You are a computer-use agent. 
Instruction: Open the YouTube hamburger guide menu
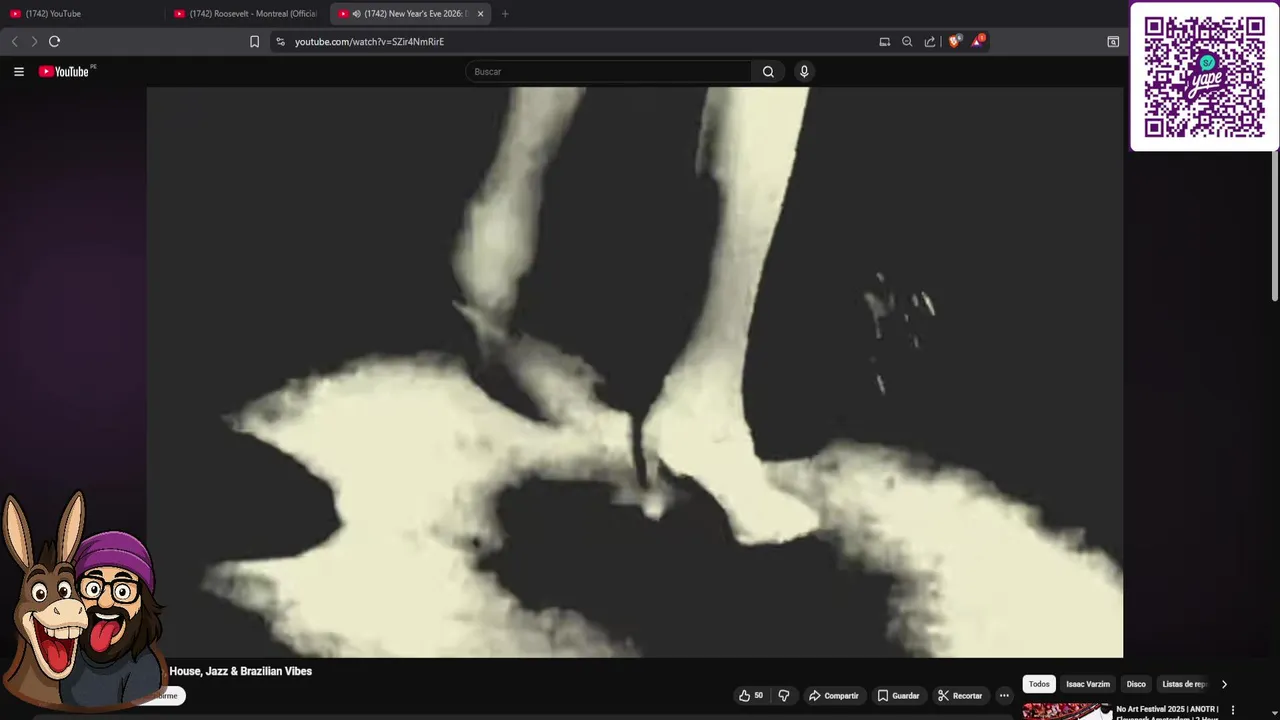tap(18, 71)
